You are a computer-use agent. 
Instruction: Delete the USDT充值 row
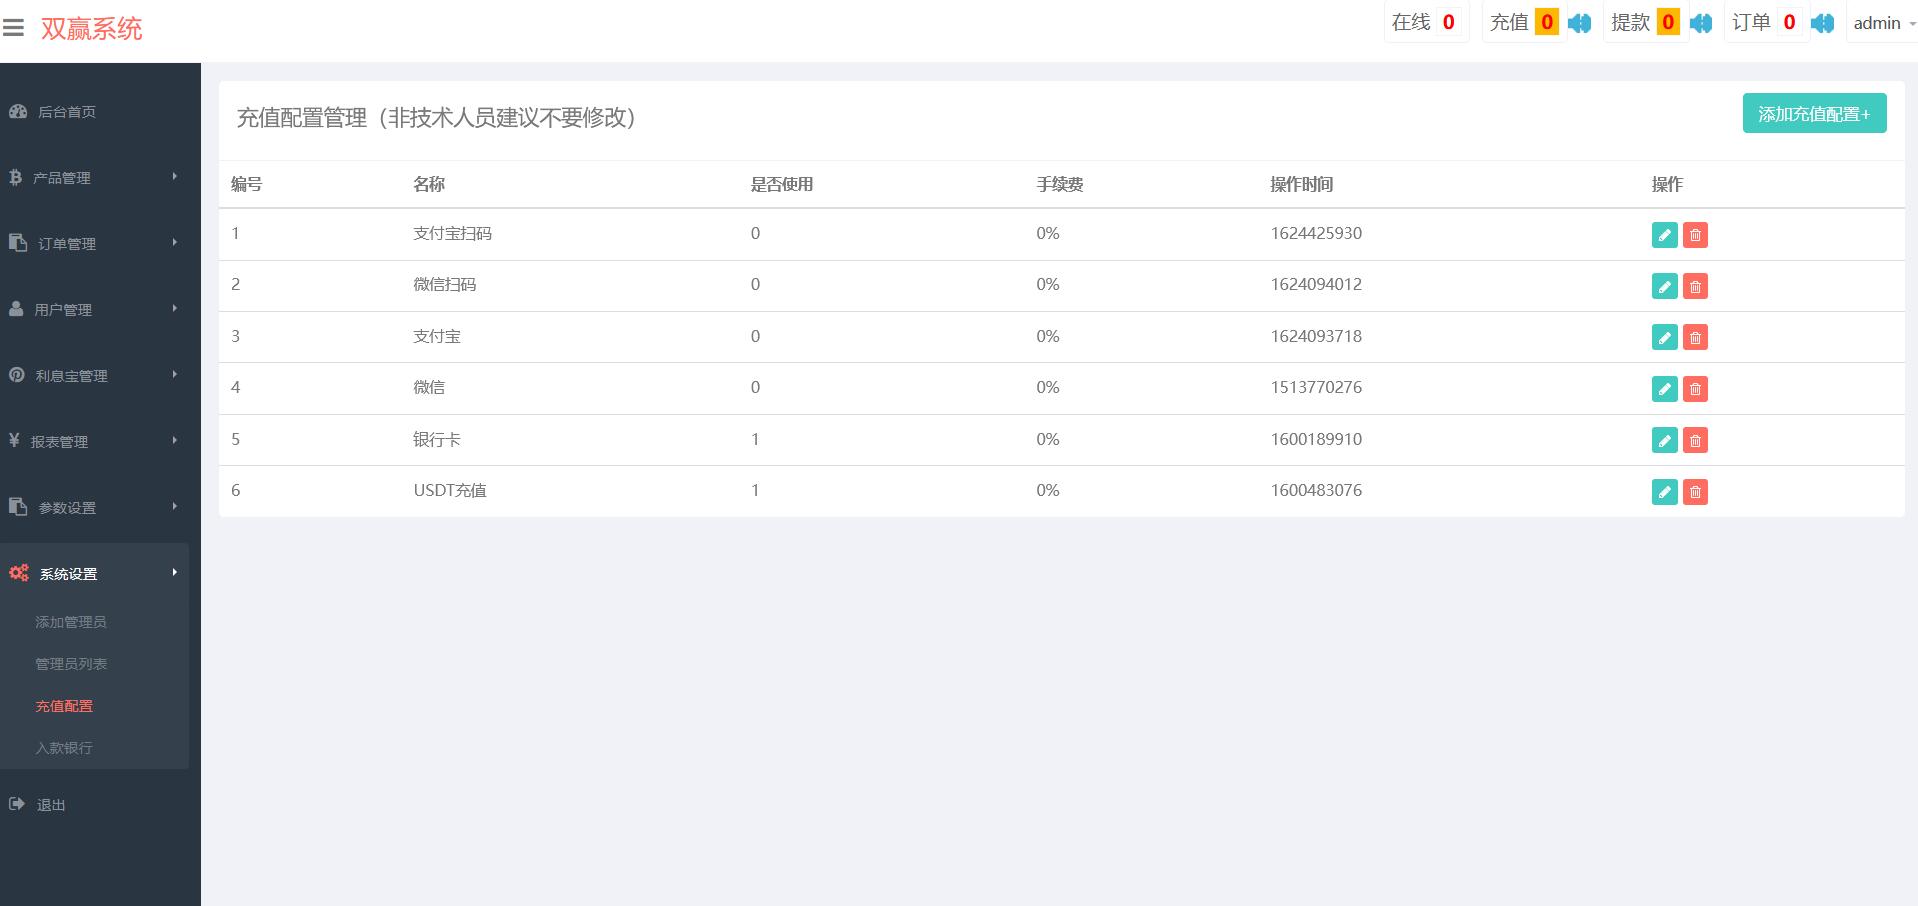click(1695, 491)
